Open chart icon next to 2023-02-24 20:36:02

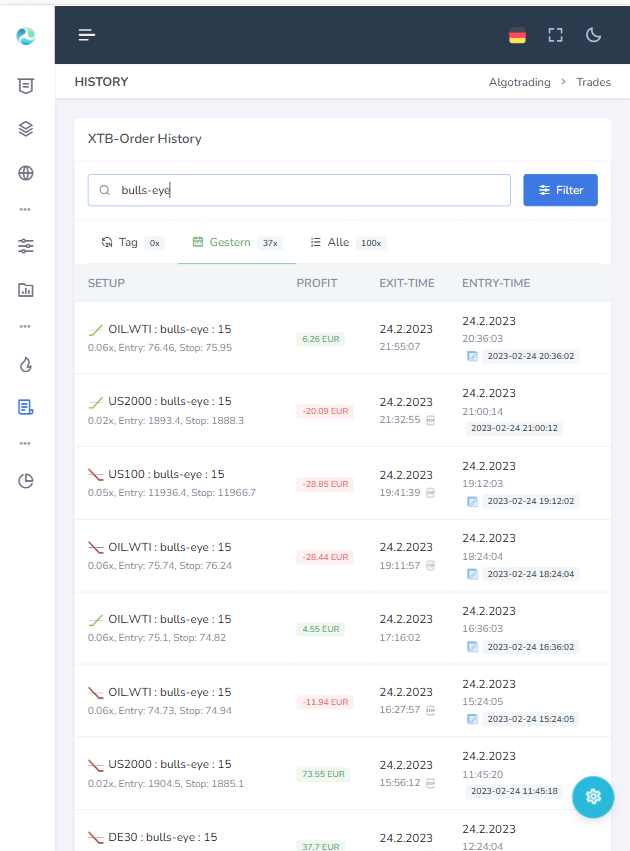(473, 356)
